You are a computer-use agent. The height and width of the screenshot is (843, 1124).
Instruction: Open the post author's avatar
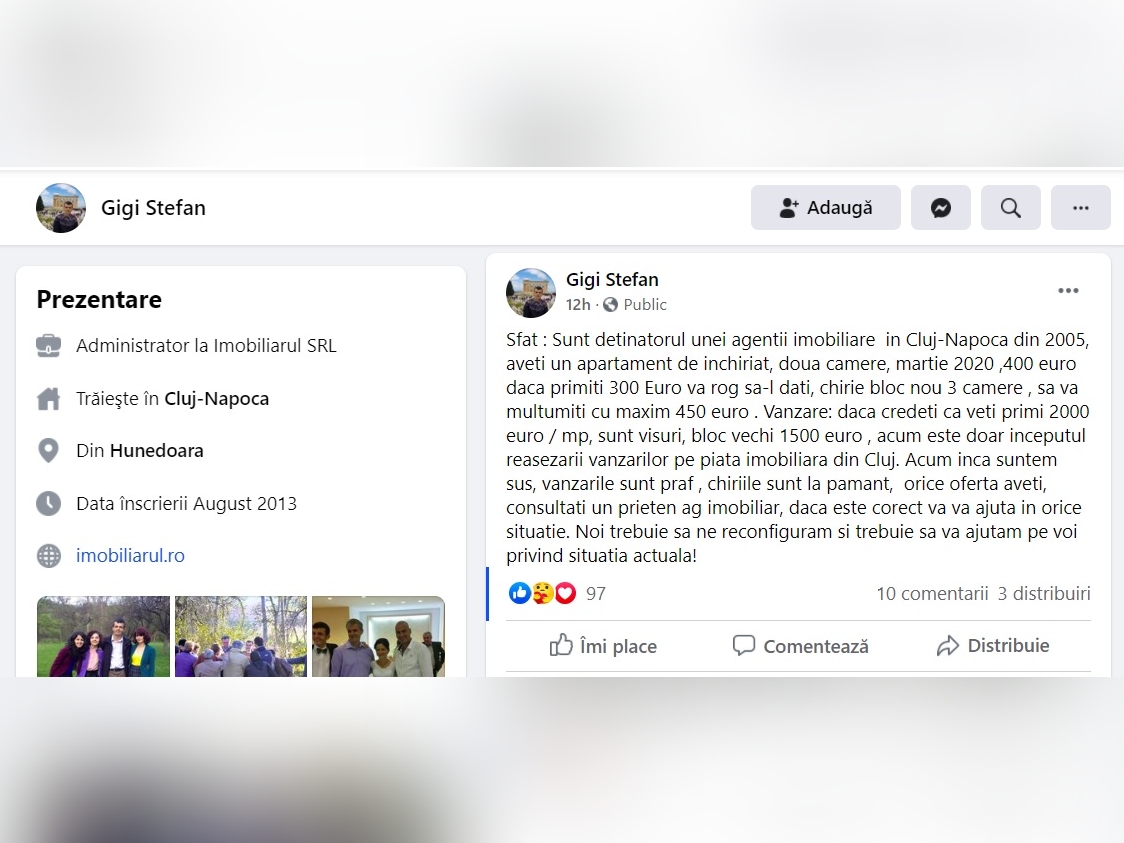pyautogui.click(x=531, y=292)
